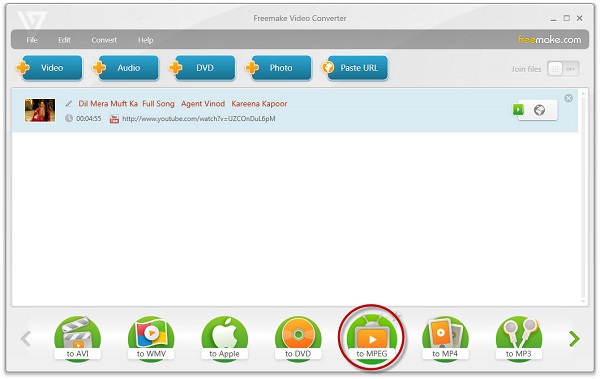The image size is (600, 379).
Task: Show previous output formats with left arrow
Action: [26, 339]
